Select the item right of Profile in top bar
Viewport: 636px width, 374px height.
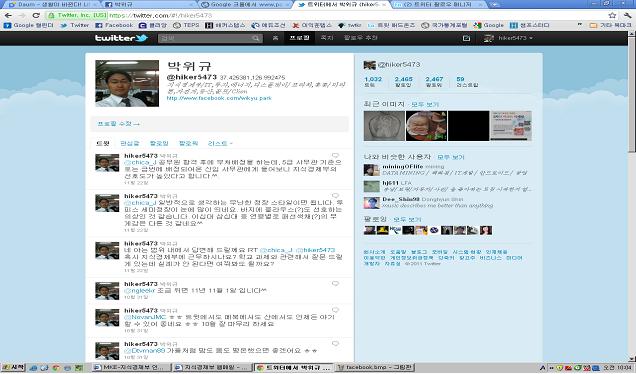(x=327, y=38)
